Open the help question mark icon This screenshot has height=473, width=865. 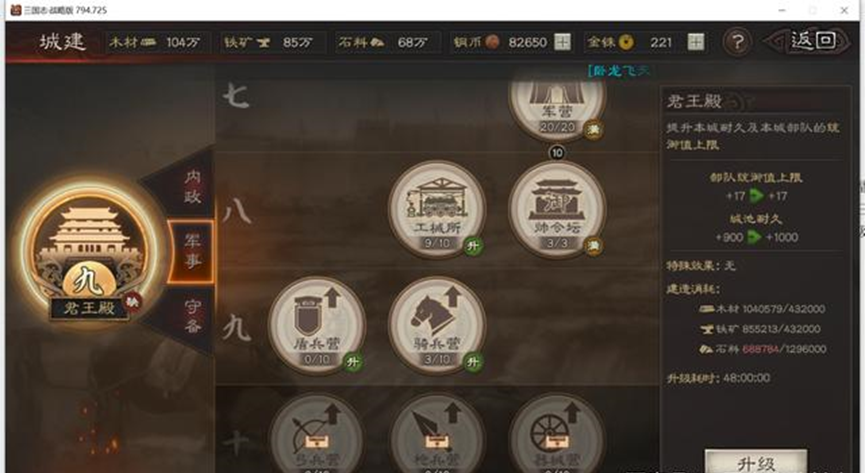click(x=737, y=42)
